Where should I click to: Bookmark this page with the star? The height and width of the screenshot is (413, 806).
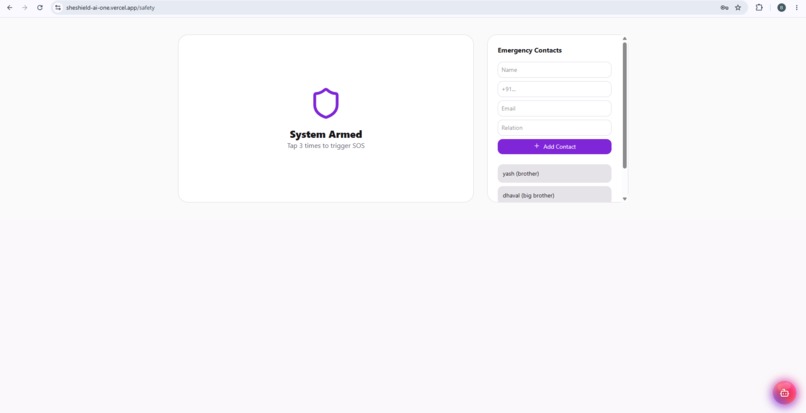(738, 8)
